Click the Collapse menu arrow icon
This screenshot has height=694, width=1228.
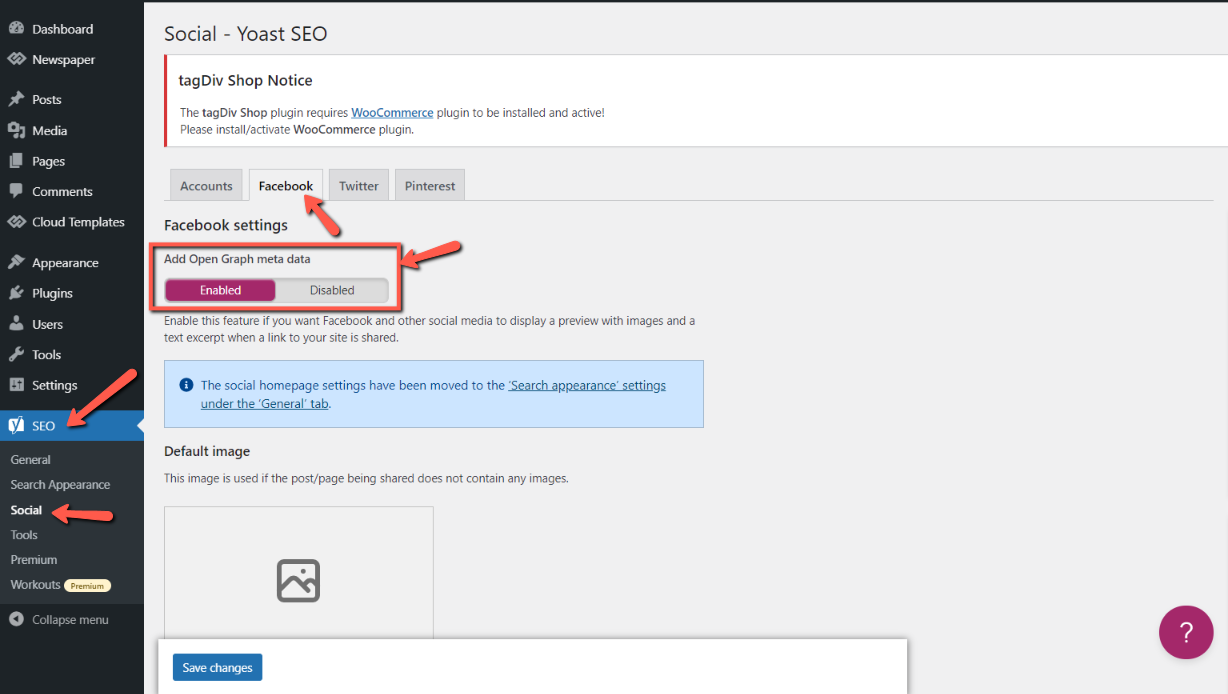(x=16, y=620)
